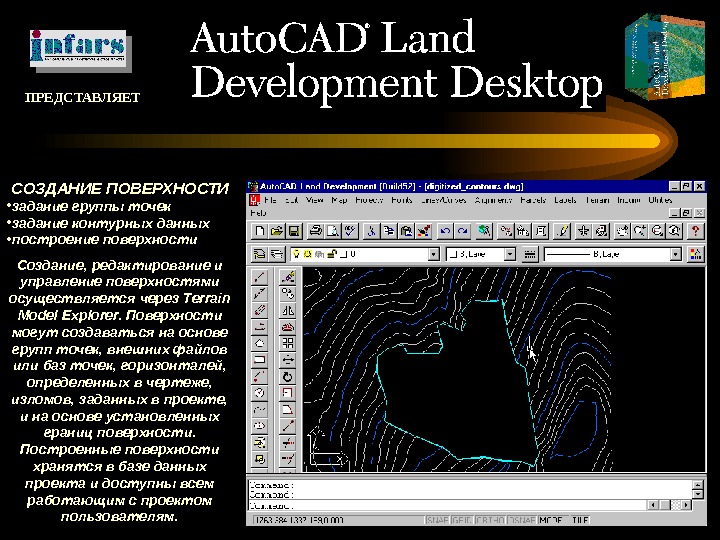Open the Terrain menu
The image size is (720, 540).
597,200
